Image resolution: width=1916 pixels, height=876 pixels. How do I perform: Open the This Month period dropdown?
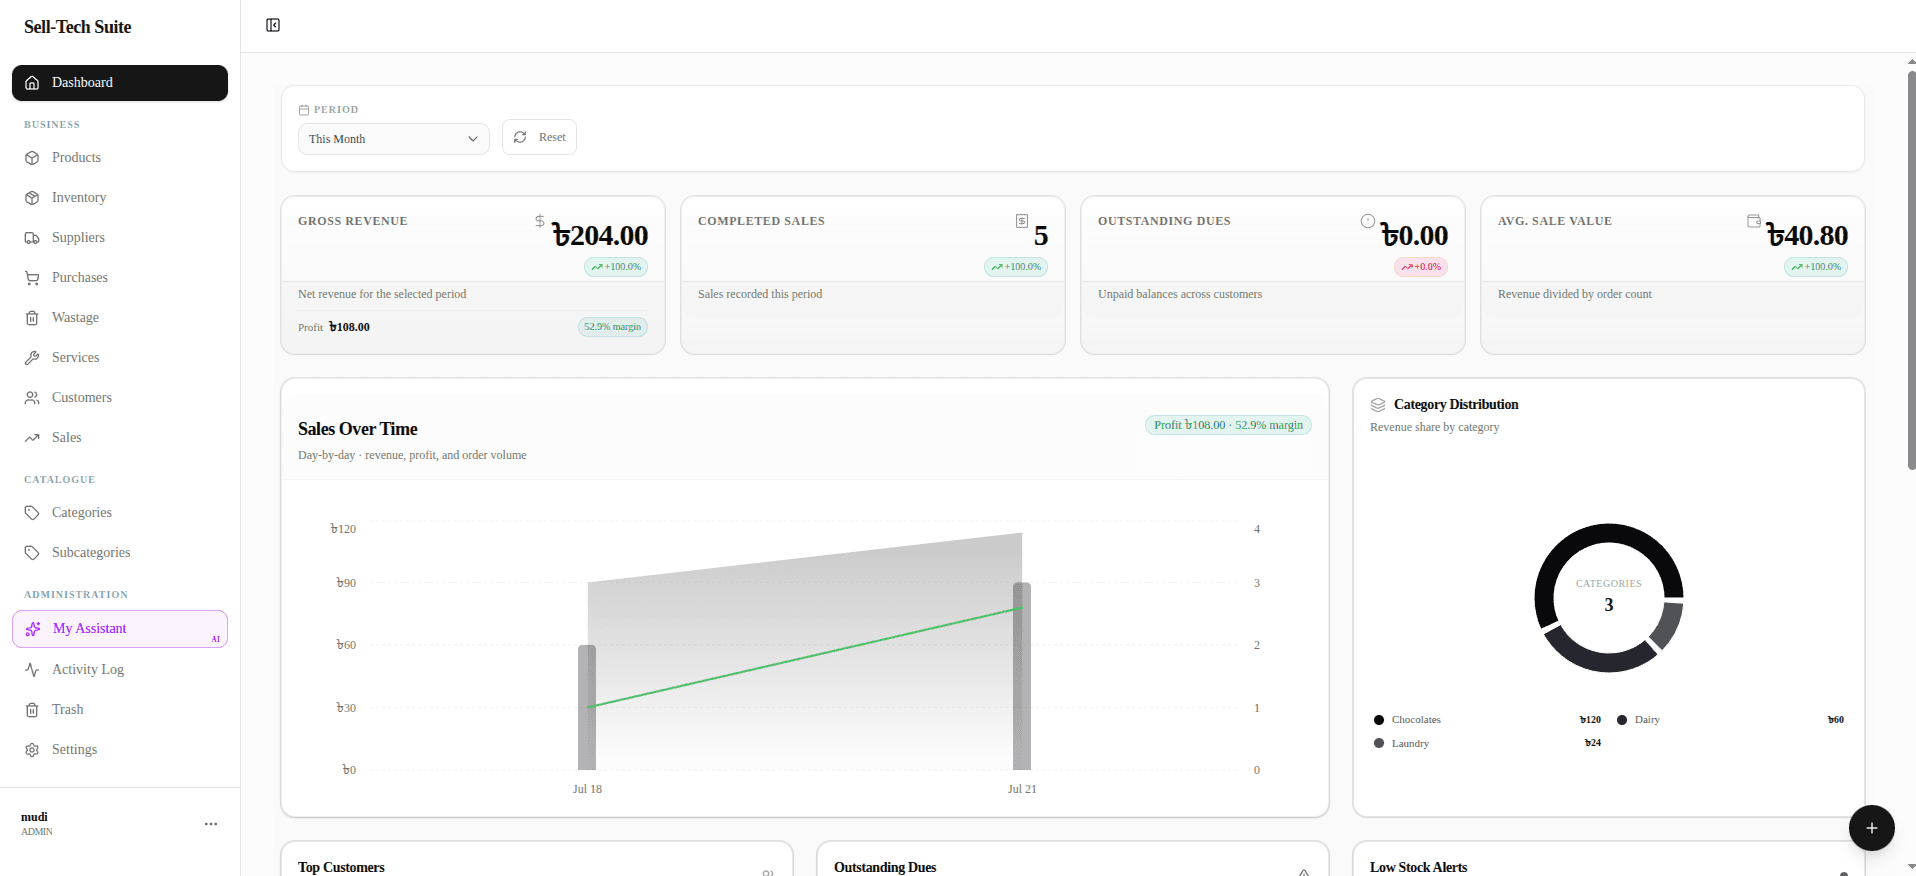tap(394, 139)
